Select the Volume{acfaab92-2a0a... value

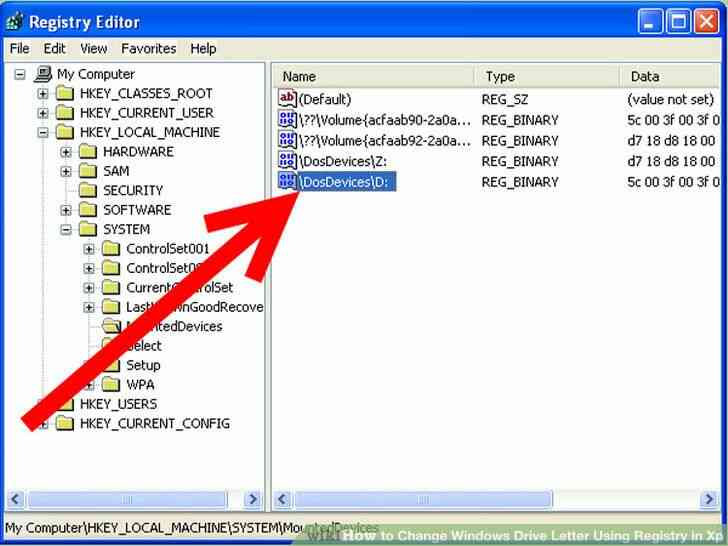click(x=385, y=141)
